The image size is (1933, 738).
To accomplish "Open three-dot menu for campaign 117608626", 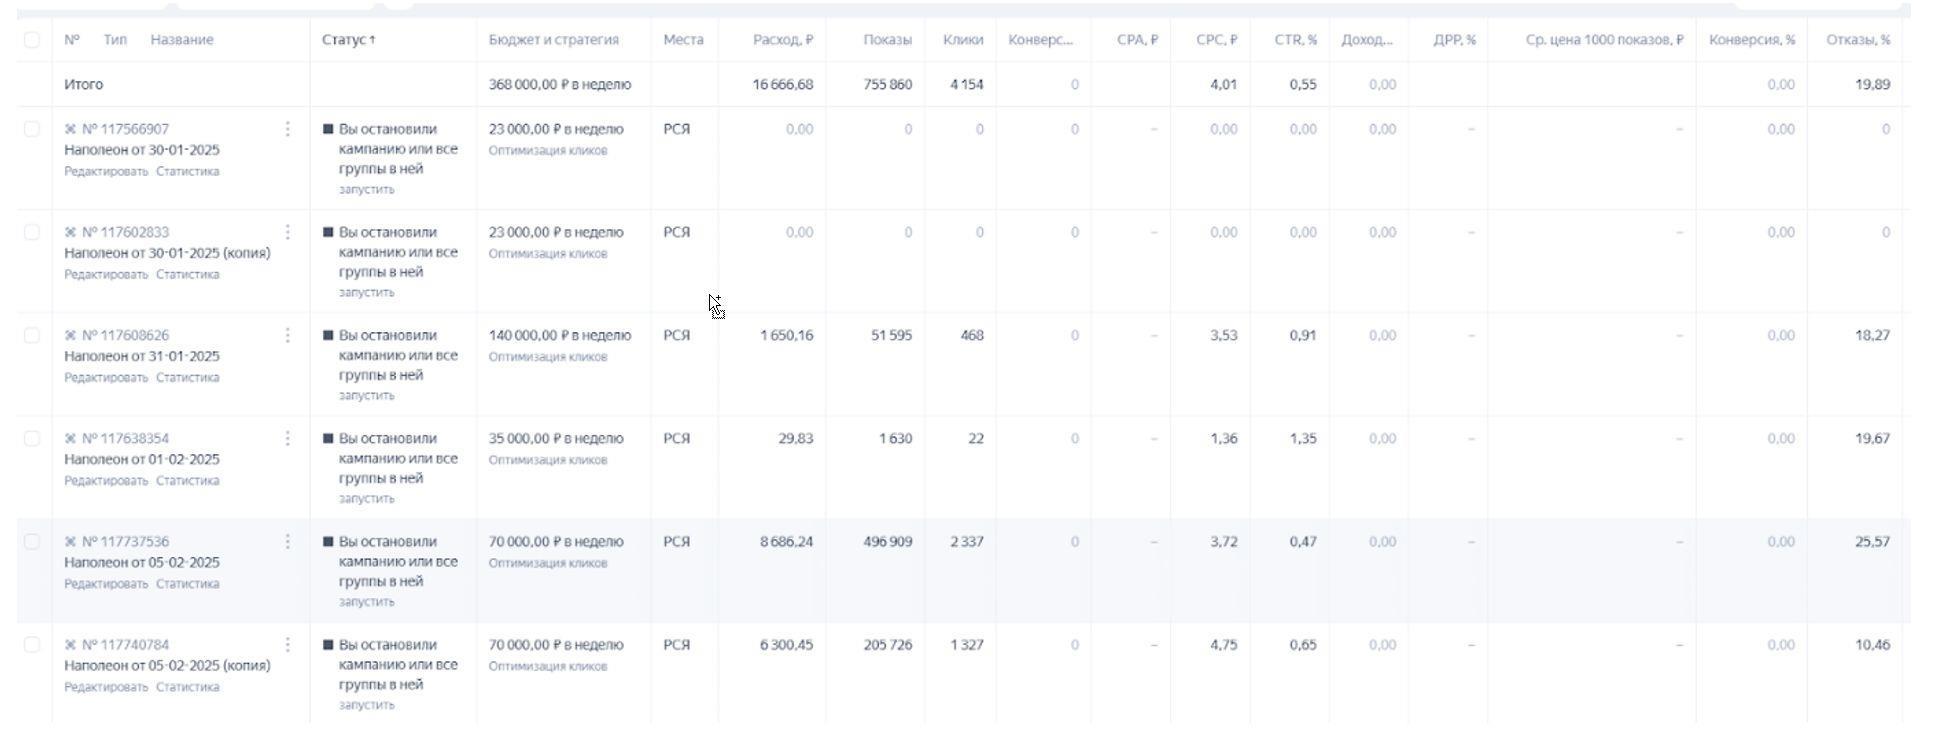I will pyautogui.click(x=288, y=335).
